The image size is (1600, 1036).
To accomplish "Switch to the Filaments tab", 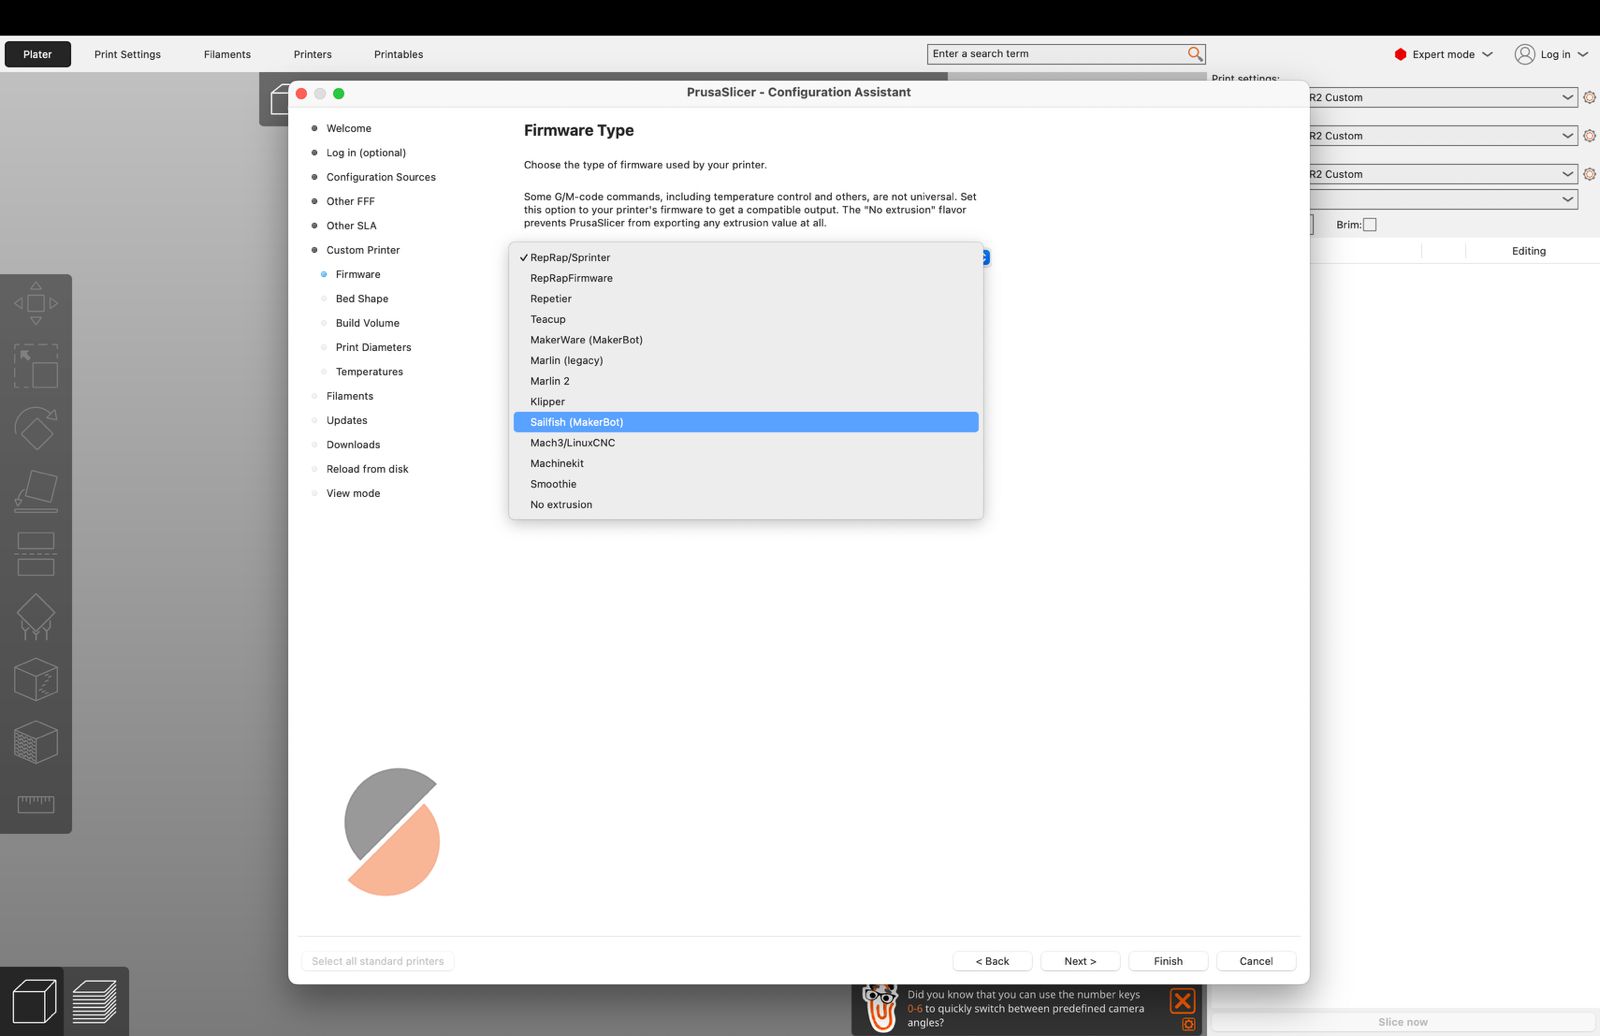I will coord(227,55).
